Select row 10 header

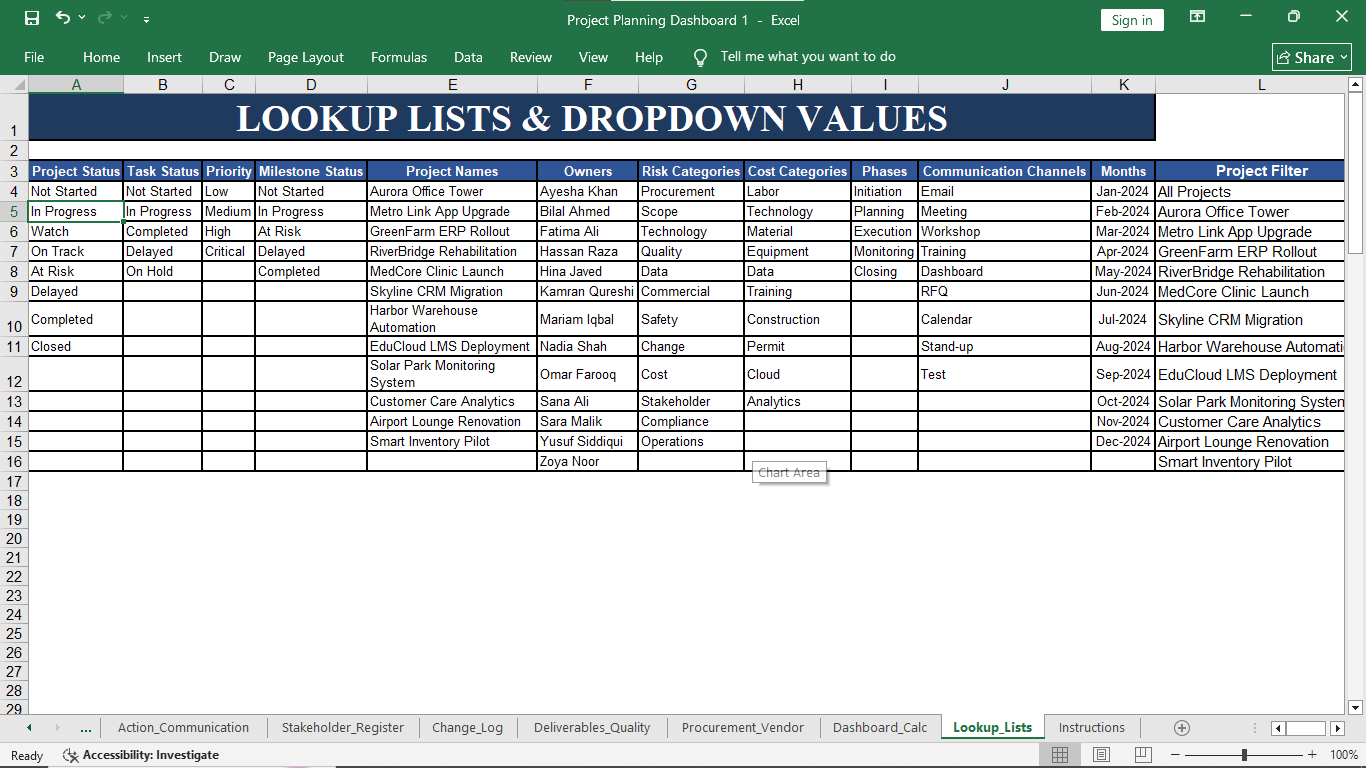(x=14, y=320)
